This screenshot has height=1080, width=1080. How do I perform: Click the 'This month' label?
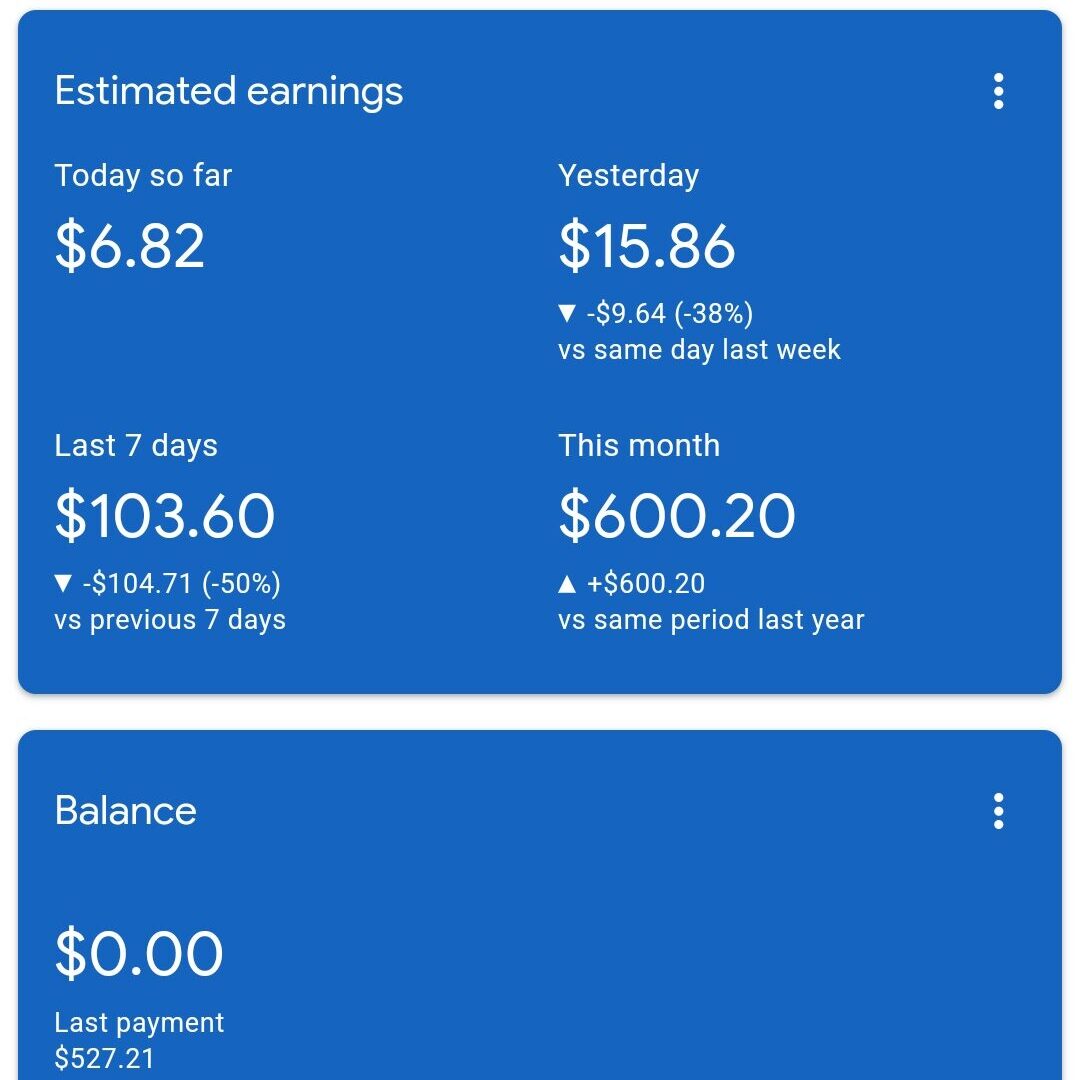[x=639, y=446]
